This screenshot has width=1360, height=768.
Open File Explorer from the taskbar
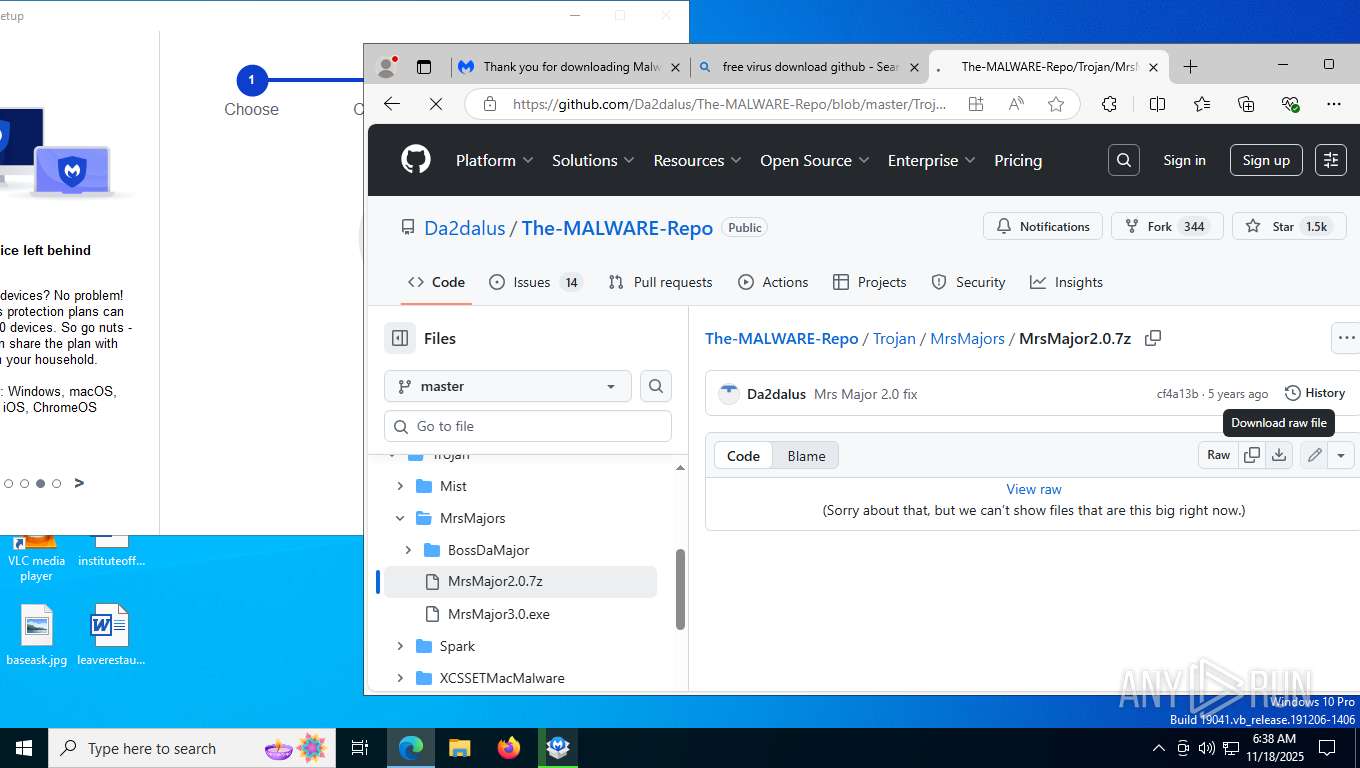pos(460,748)
